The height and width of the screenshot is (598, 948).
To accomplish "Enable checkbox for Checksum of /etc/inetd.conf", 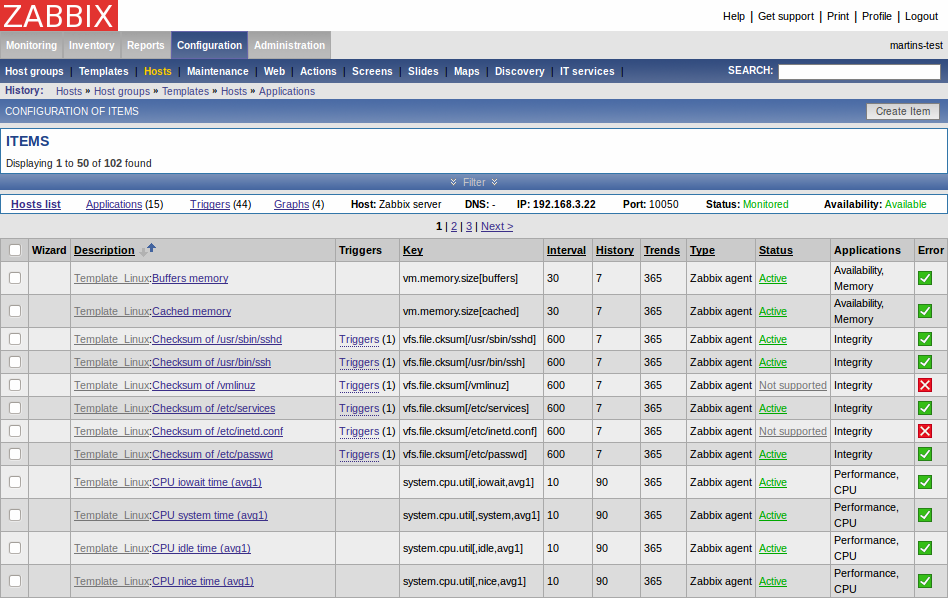I will click(15, 431).
